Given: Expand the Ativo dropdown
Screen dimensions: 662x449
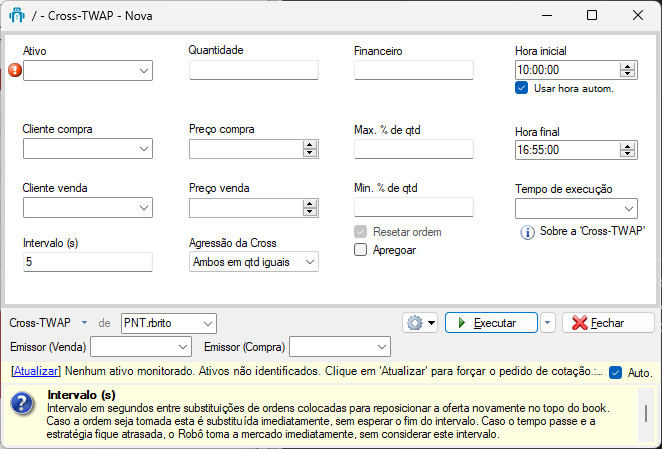Looking at the screenshot, I should tap(144, 71).
